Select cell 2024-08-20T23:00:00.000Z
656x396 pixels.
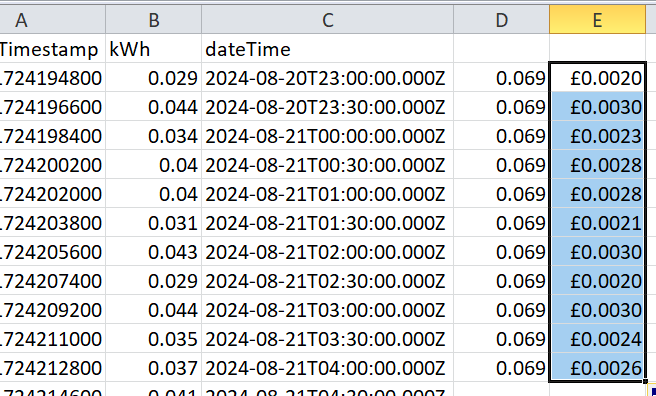click(x=328, y=78)
